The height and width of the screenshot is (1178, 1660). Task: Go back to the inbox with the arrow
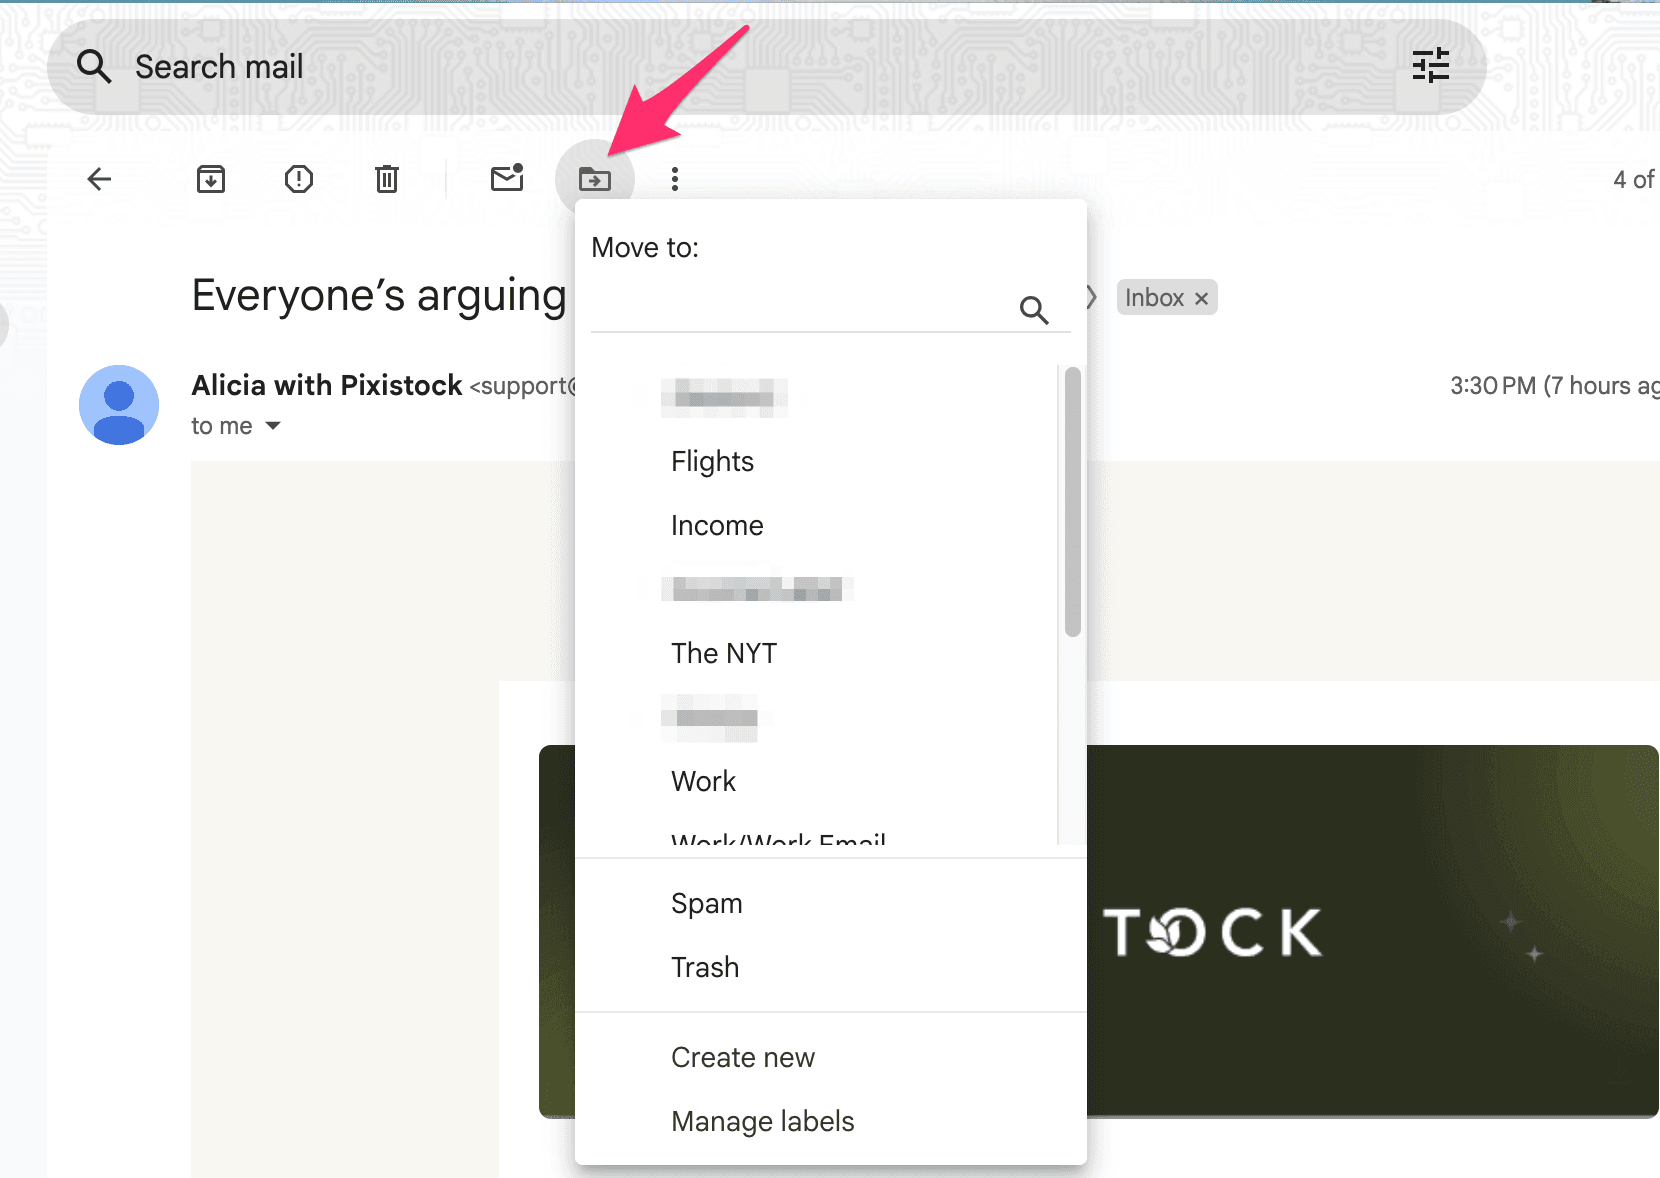tap(99, 179)
